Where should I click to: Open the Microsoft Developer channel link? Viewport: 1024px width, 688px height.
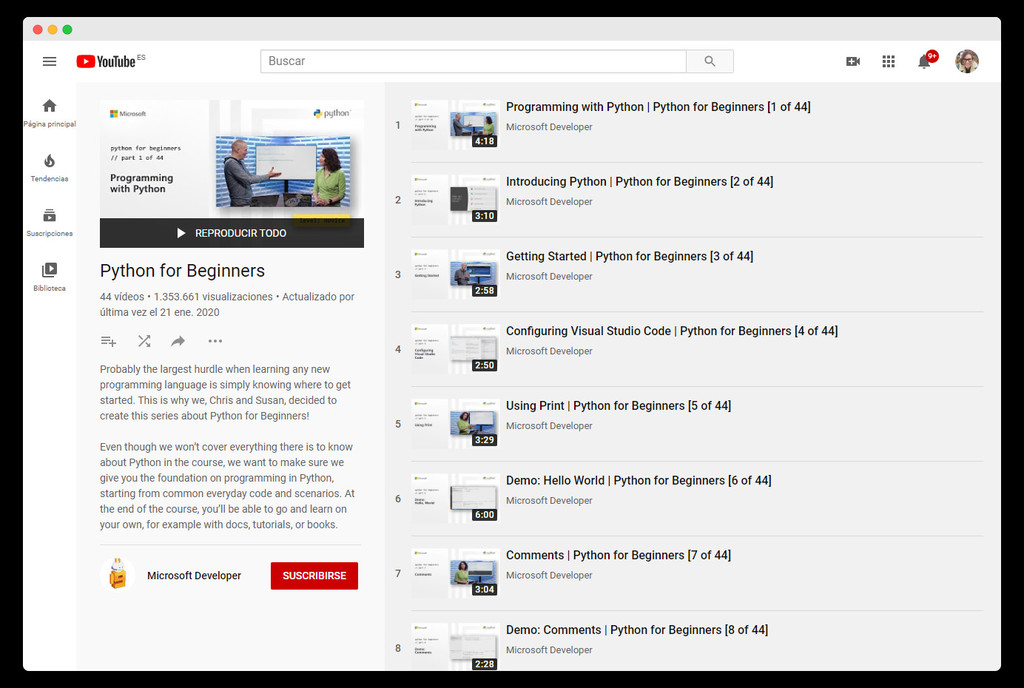[x=194, y=575]
